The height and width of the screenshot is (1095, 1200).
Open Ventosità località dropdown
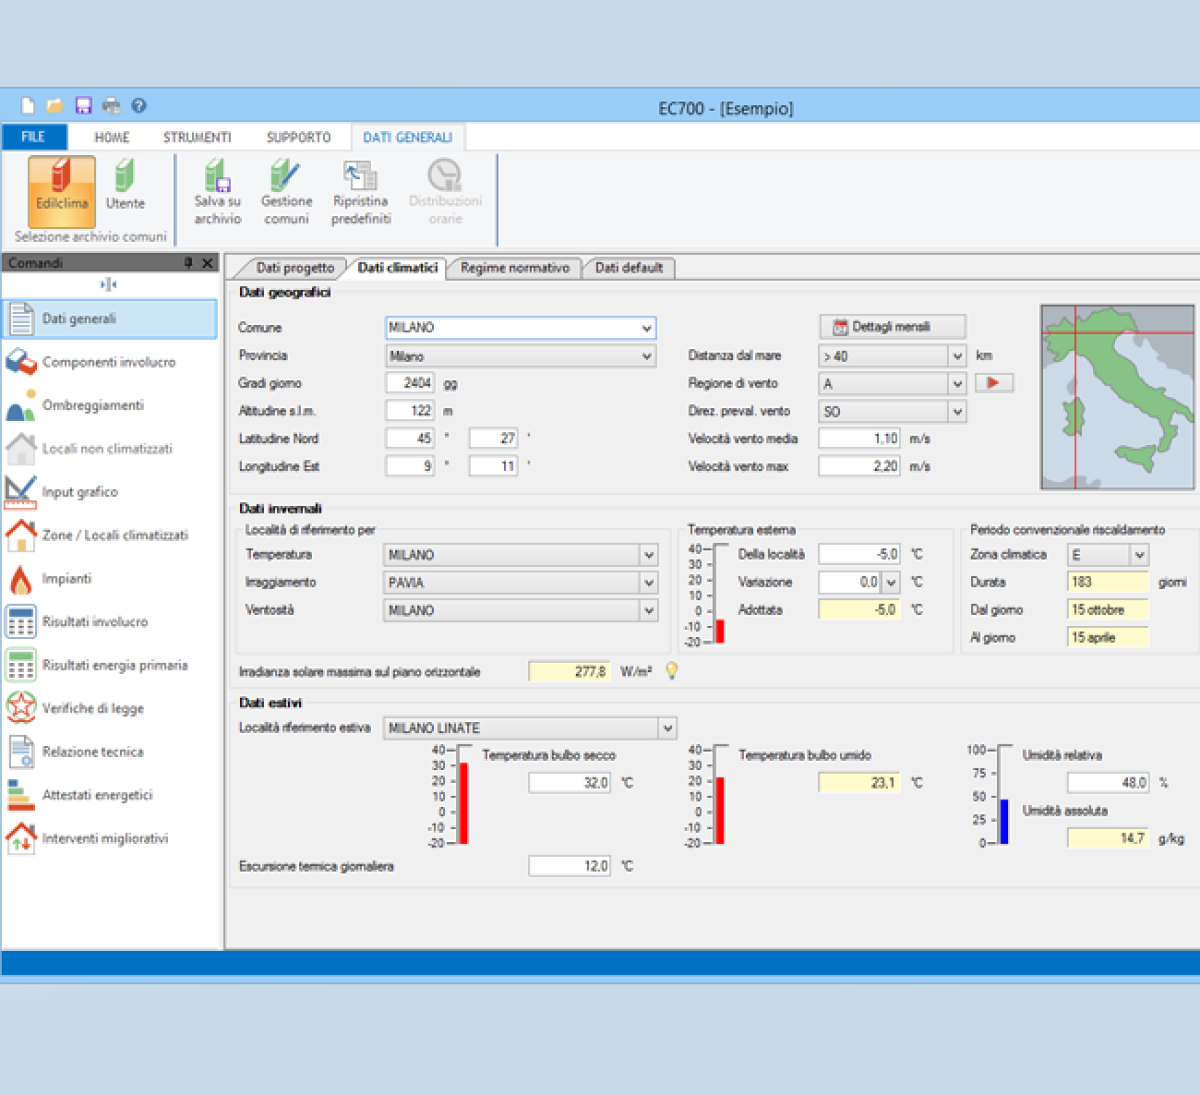(x=649, y=610)
